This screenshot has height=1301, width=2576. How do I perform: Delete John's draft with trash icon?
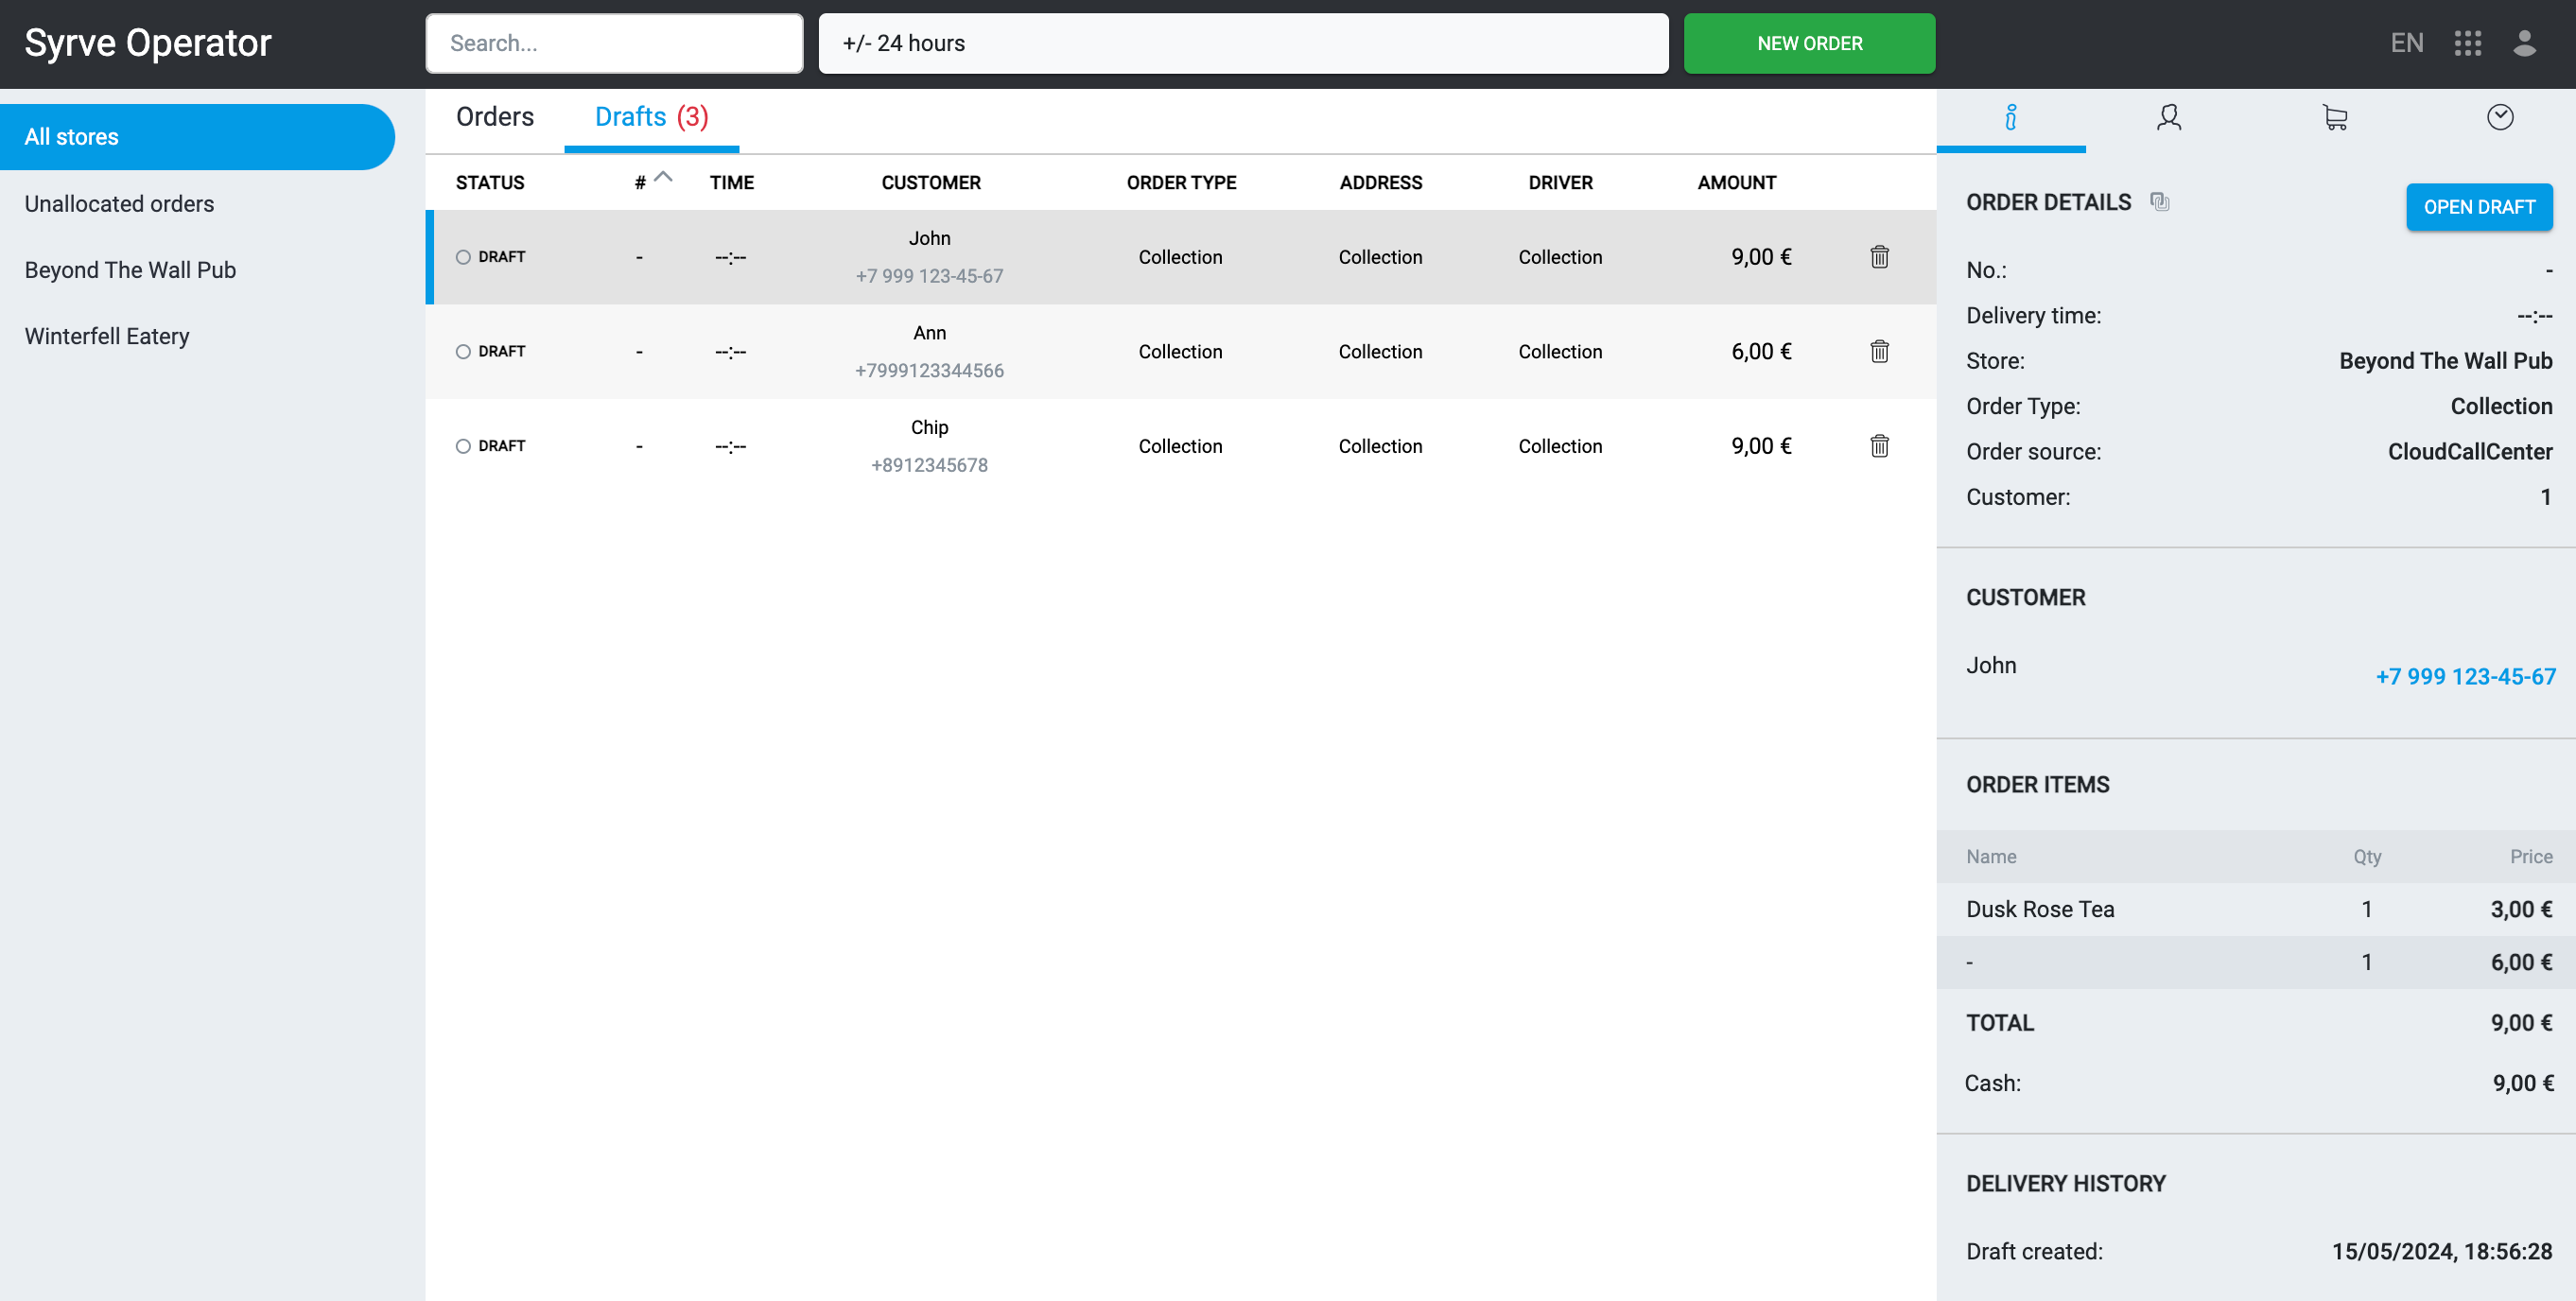1879,257
